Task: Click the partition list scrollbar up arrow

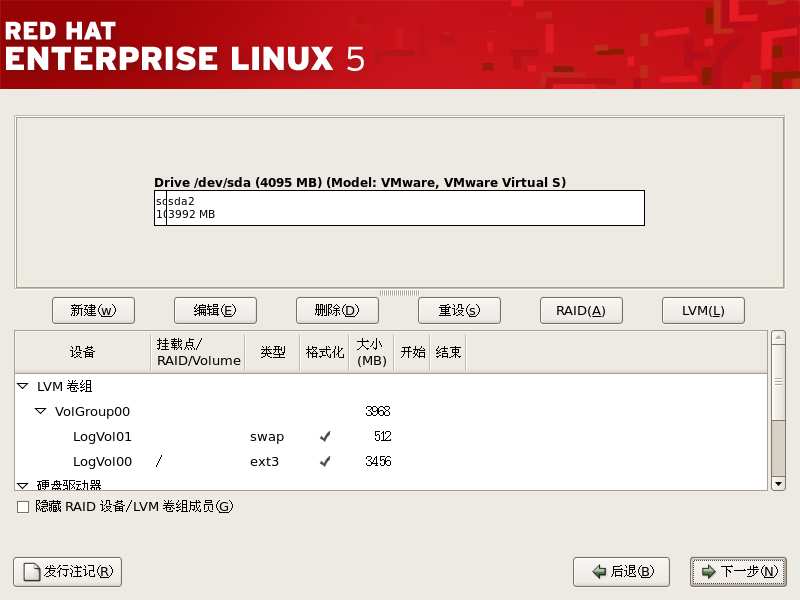Action: coord(778,338)
